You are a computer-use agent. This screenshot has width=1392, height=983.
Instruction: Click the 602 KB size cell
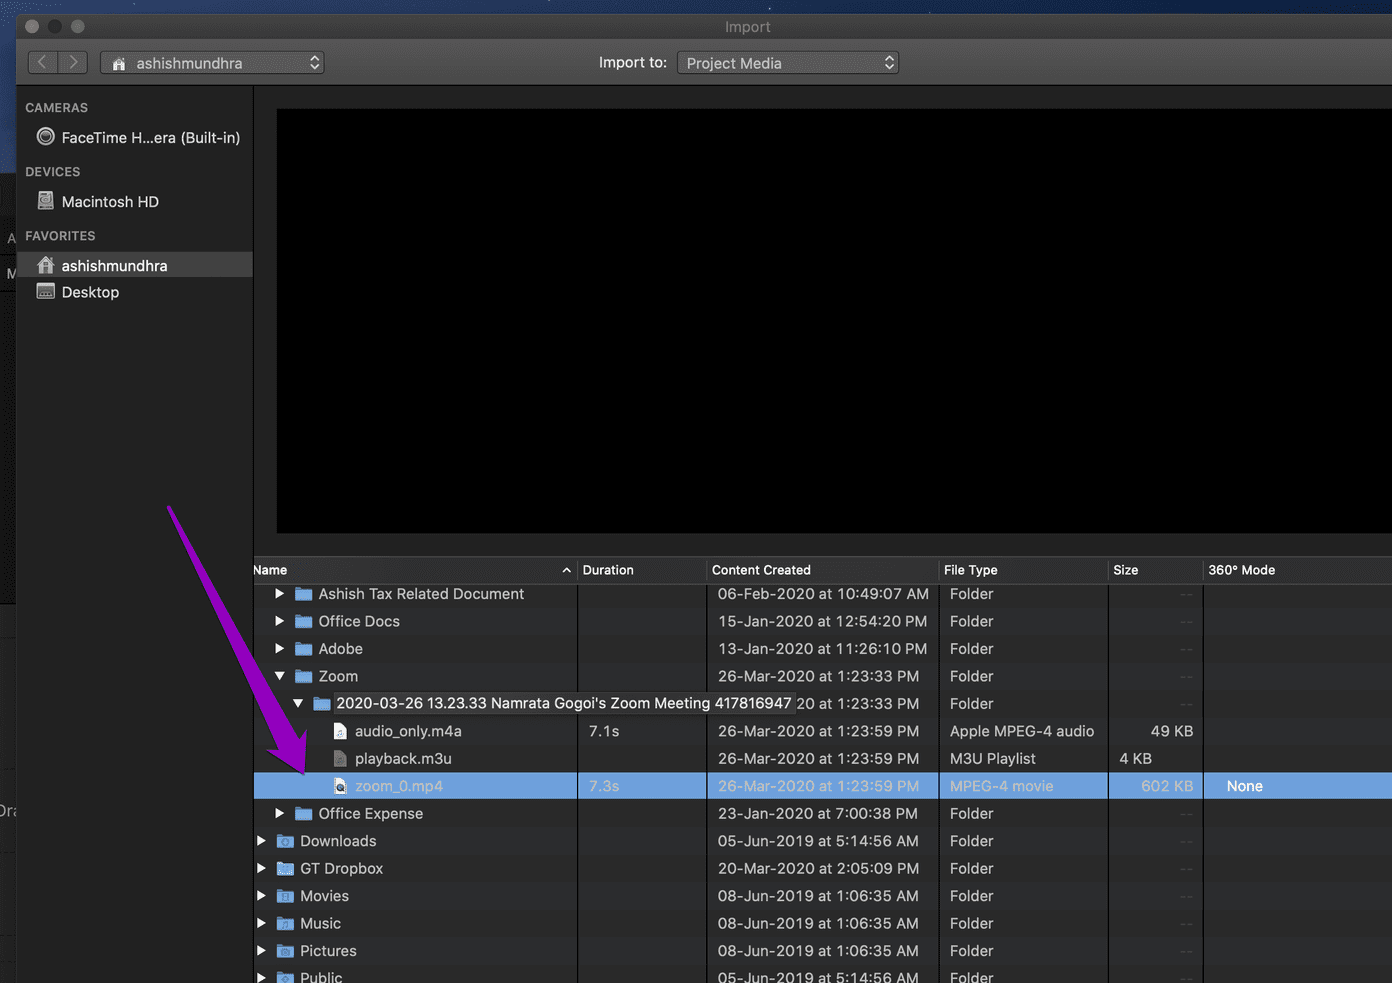pyautogui.click(x=1167, y=786)
